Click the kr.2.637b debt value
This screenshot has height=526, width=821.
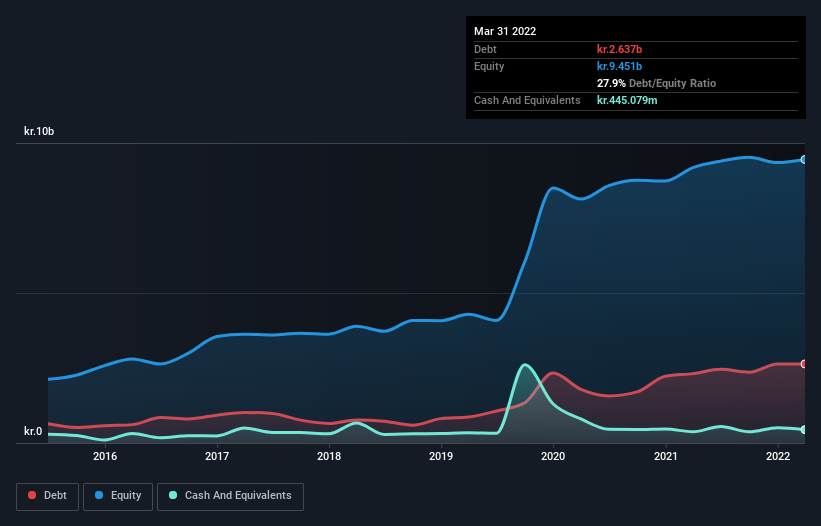(x=619, y=49)
